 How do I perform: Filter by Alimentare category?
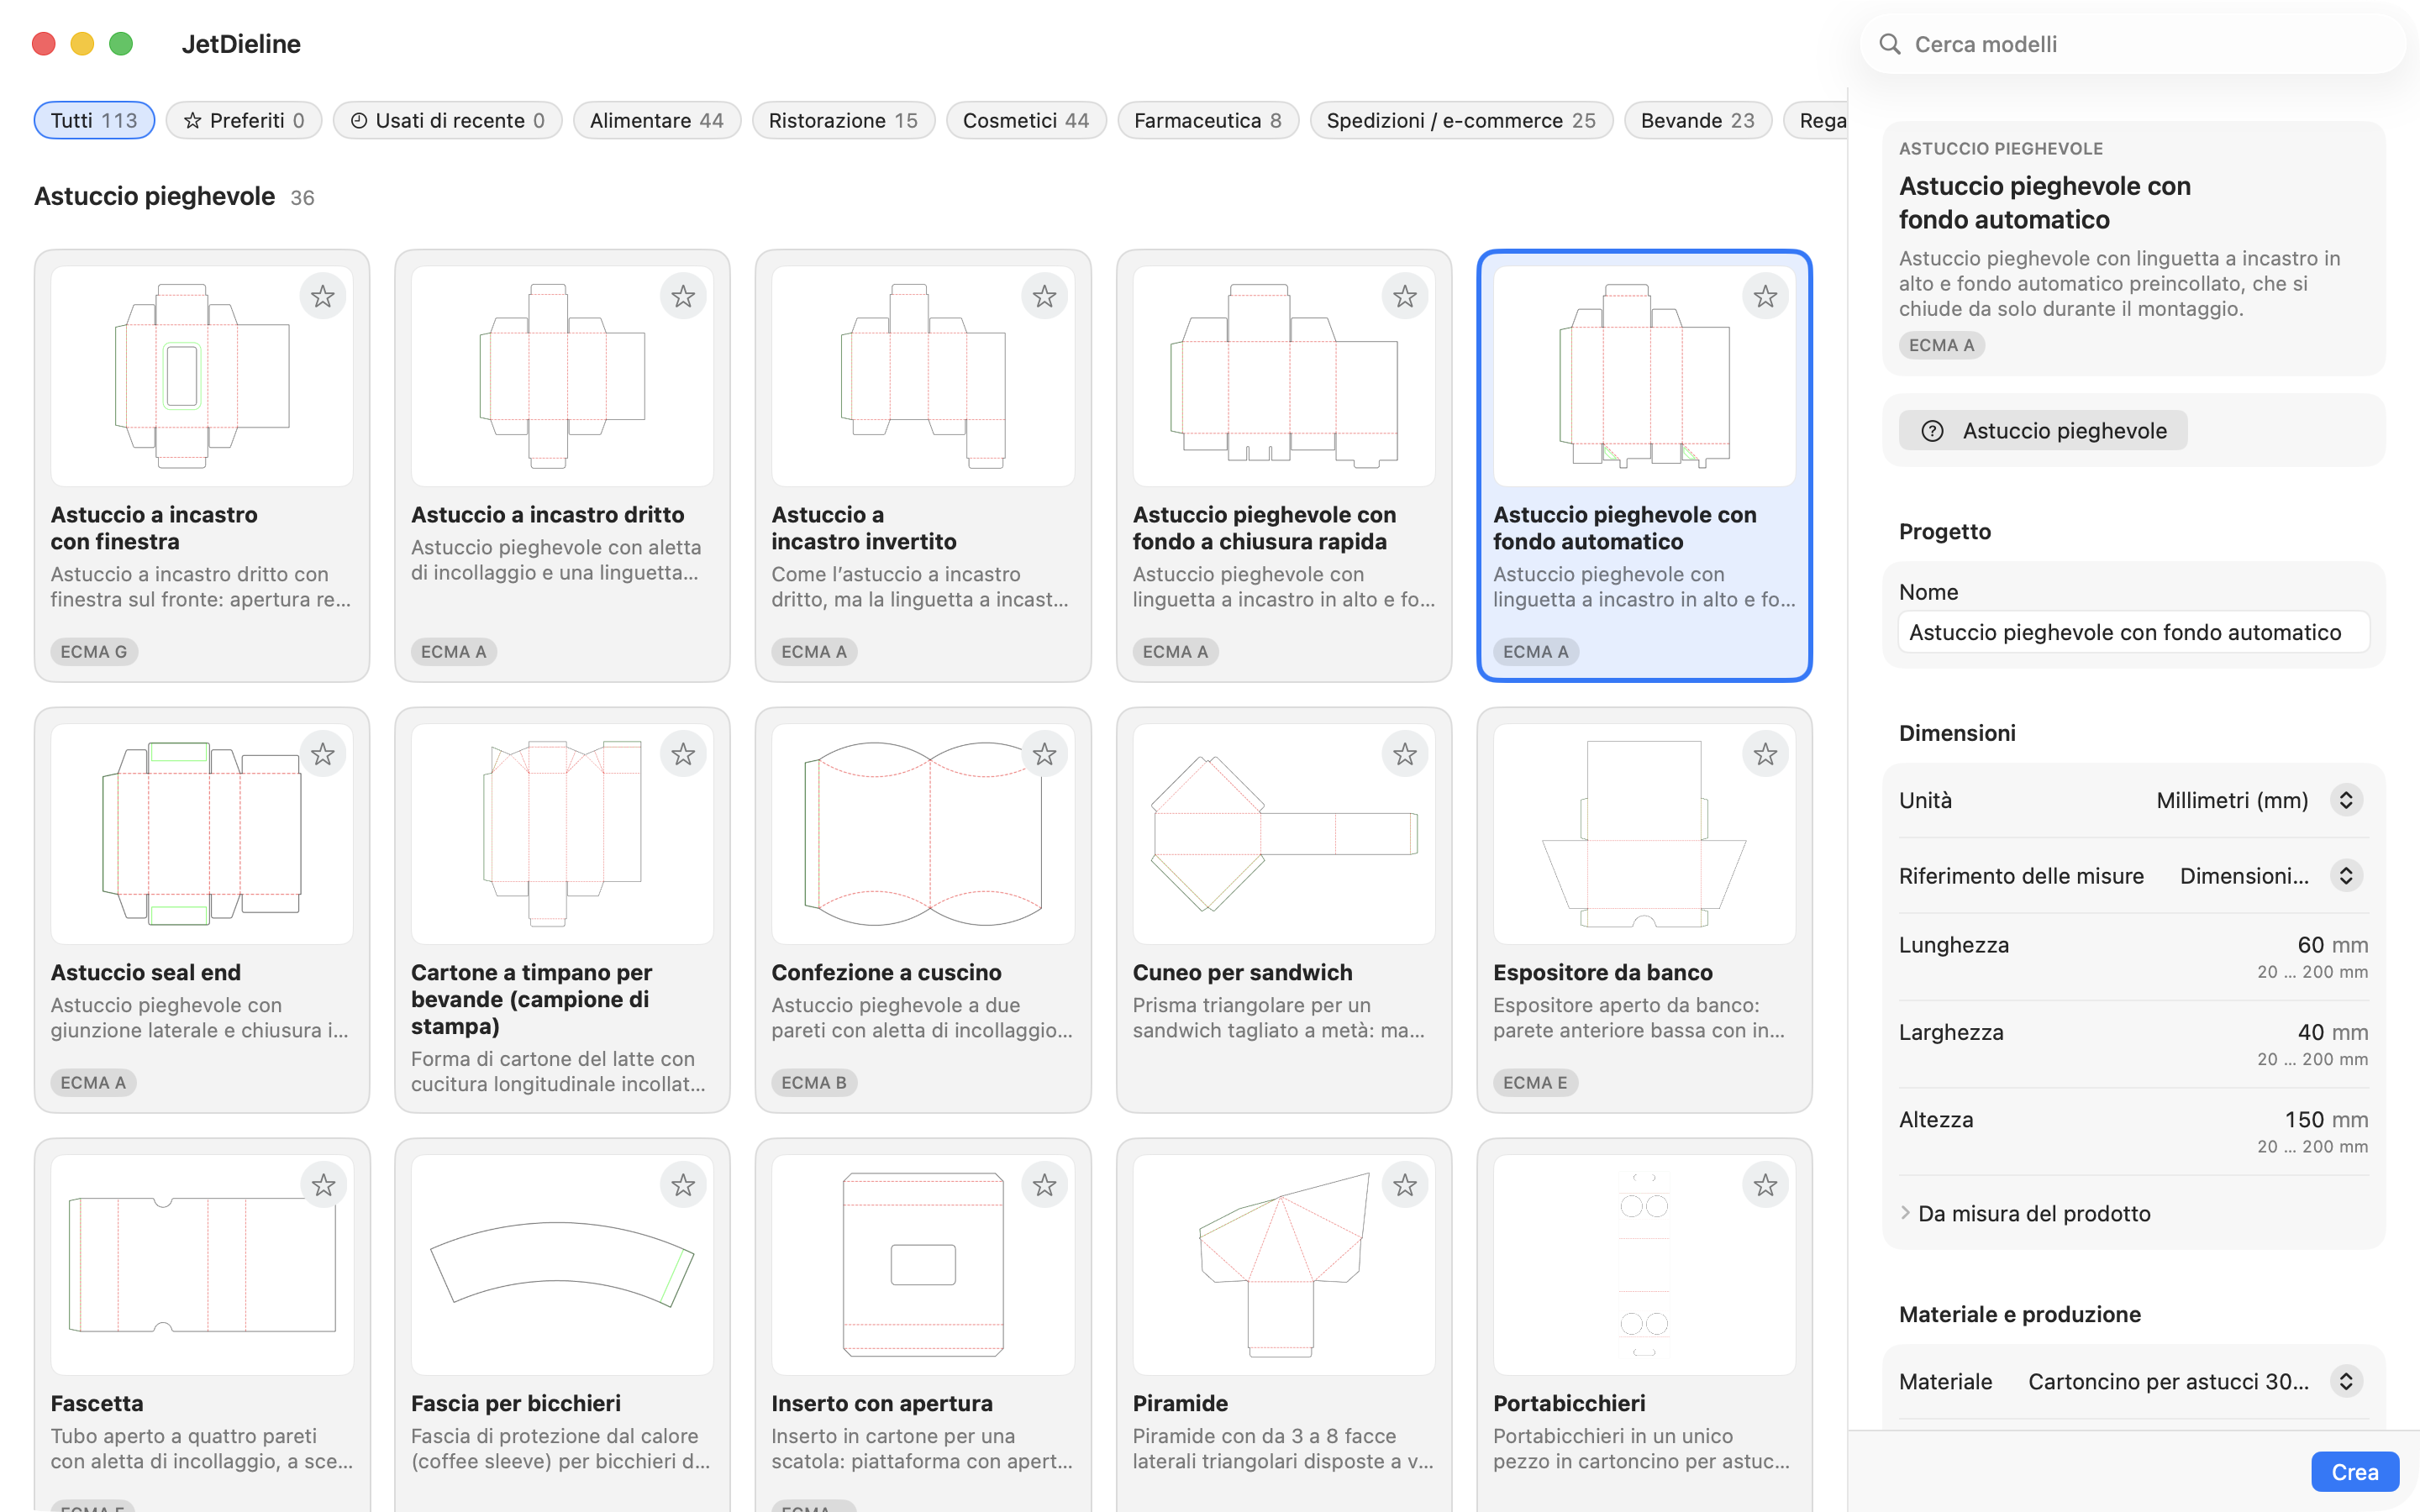656,120
